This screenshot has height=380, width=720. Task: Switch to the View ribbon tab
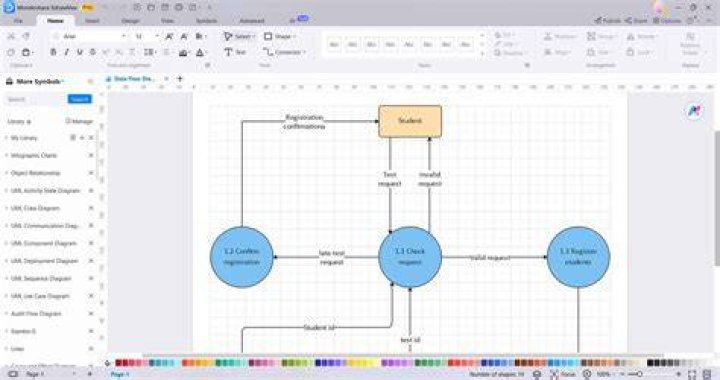pos(167,21)
